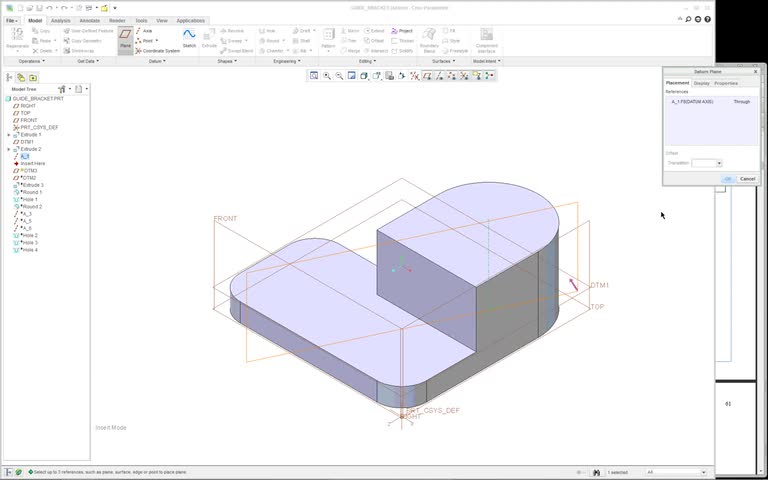Click the Save icon in quick access toolbar

coord(40,8)
